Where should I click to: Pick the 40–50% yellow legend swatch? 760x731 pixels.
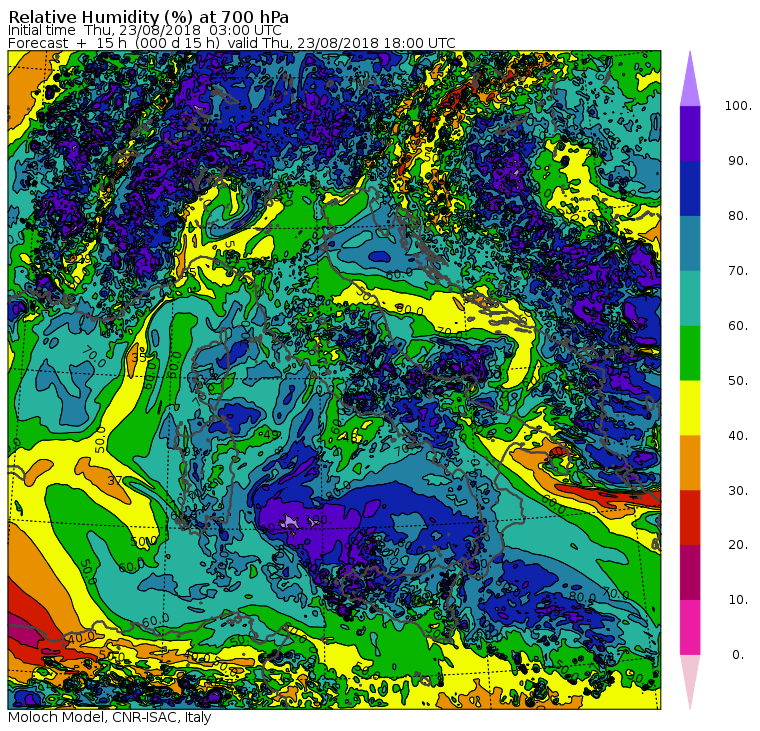690,408
